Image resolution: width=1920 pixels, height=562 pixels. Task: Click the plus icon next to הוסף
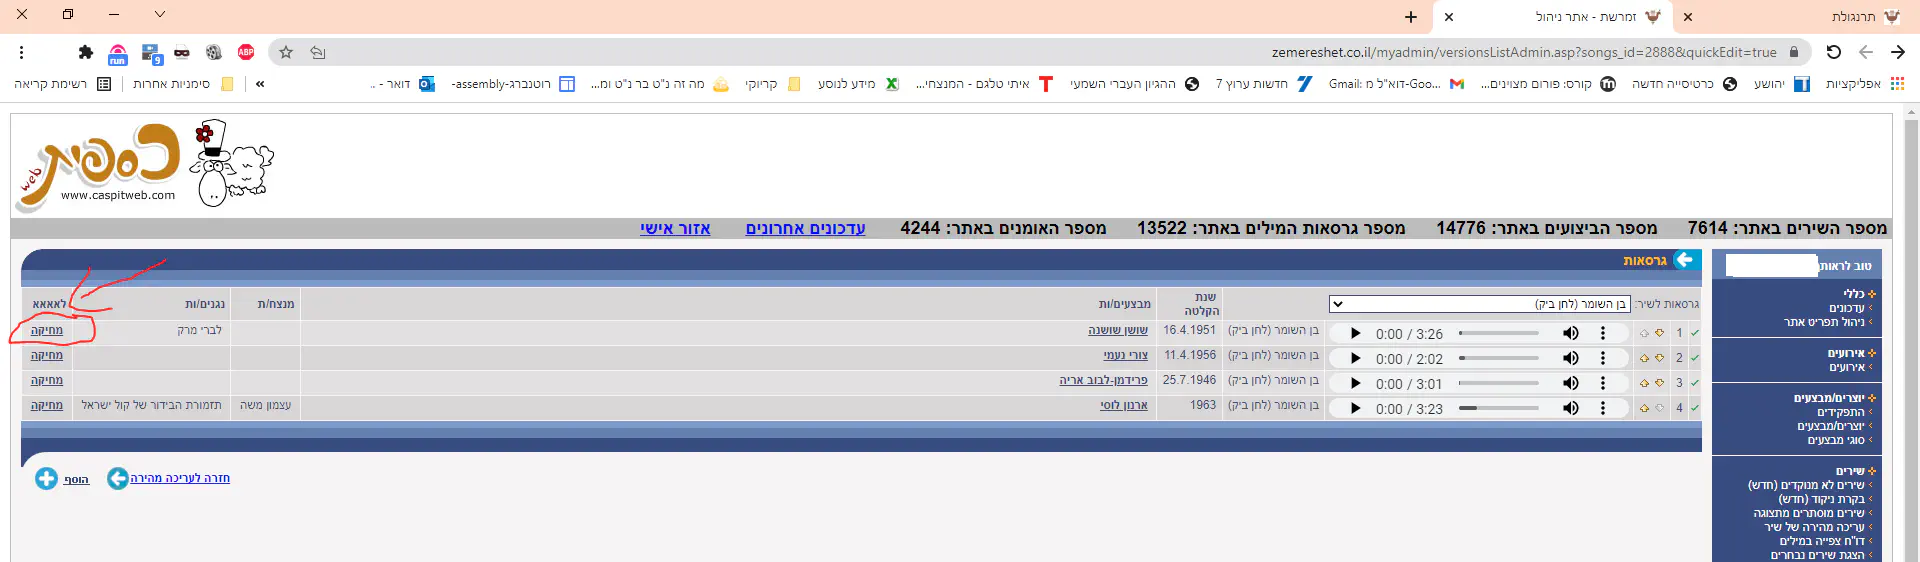[46, 479]
